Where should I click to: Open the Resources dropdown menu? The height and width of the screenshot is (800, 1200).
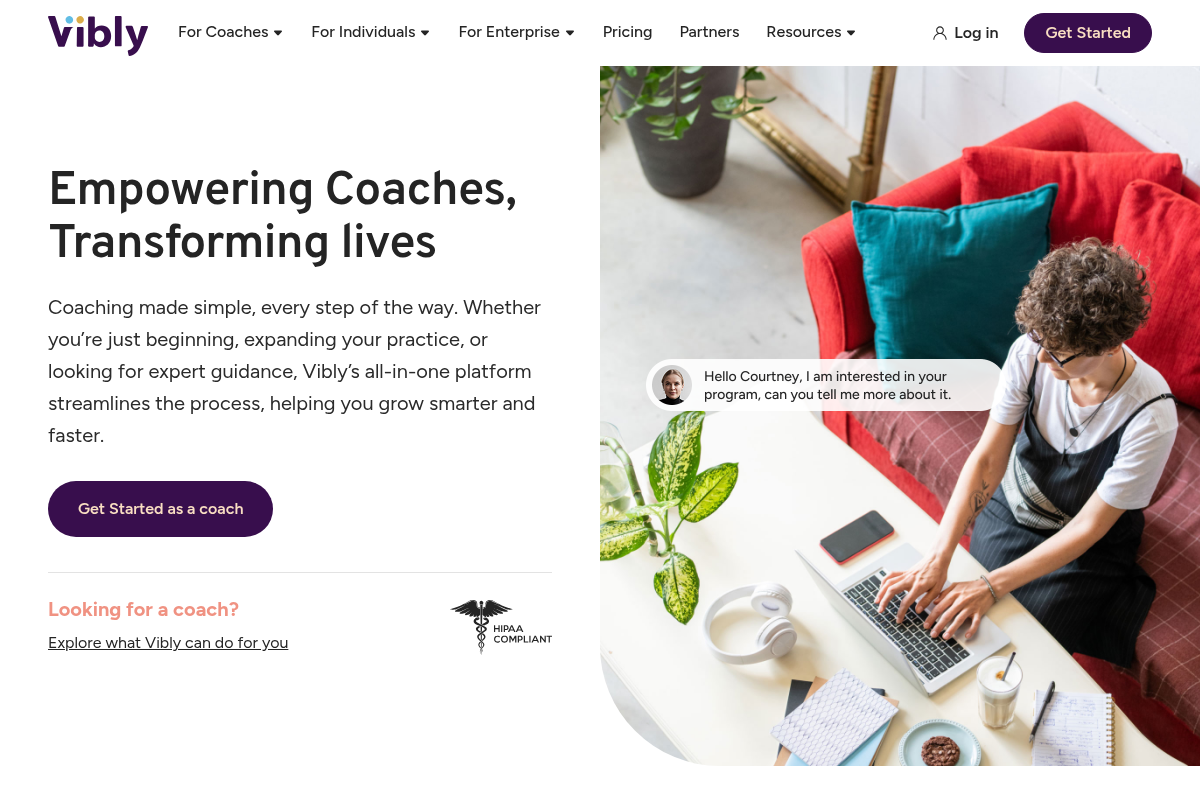pyautogui.click(x=804, y=32)
